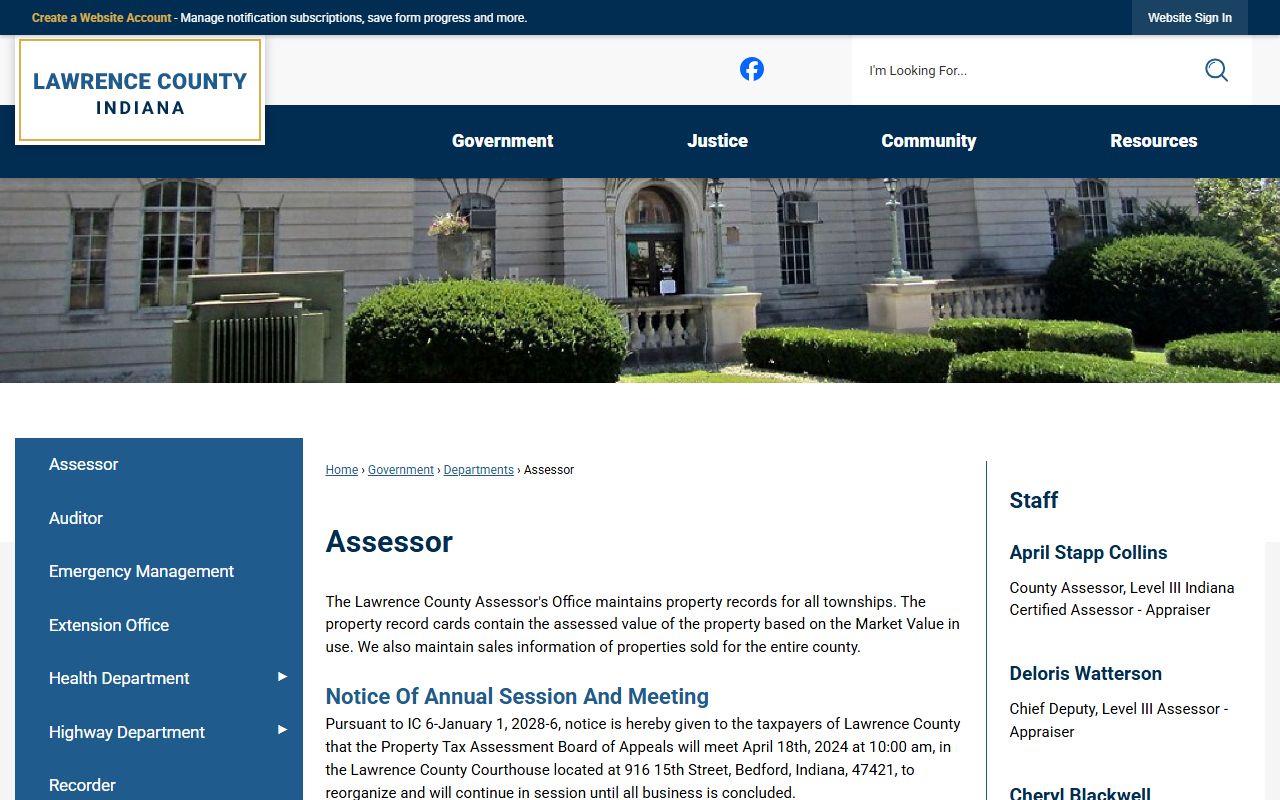Image resolution: width=1280 pixels, height=800 pixels.
Task: Open the Government menu
Action: [x=502, y=141]
